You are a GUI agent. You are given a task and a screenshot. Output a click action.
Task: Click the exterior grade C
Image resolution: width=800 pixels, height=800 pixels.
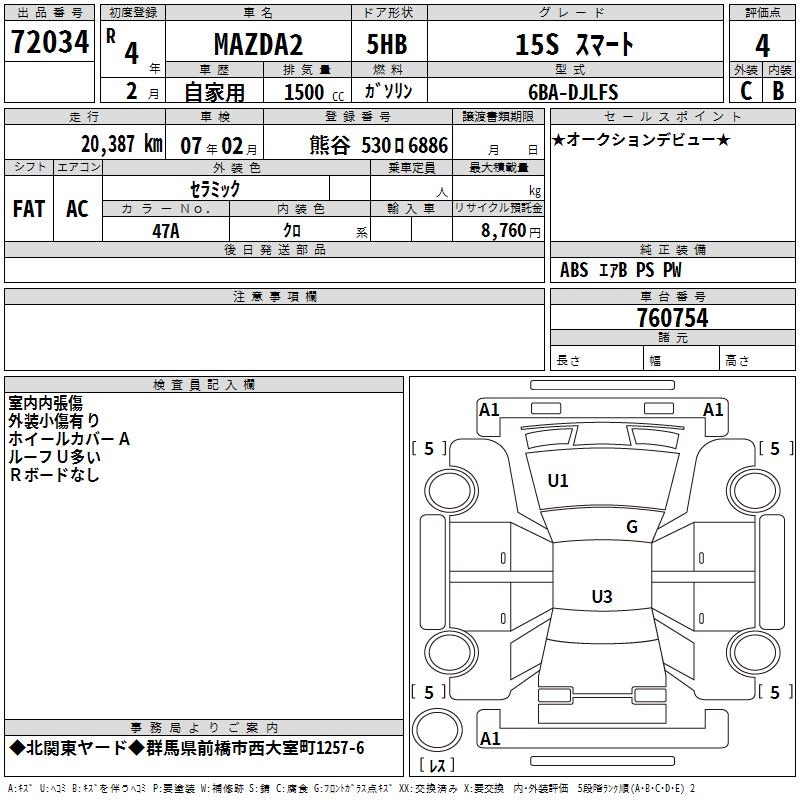746,91
